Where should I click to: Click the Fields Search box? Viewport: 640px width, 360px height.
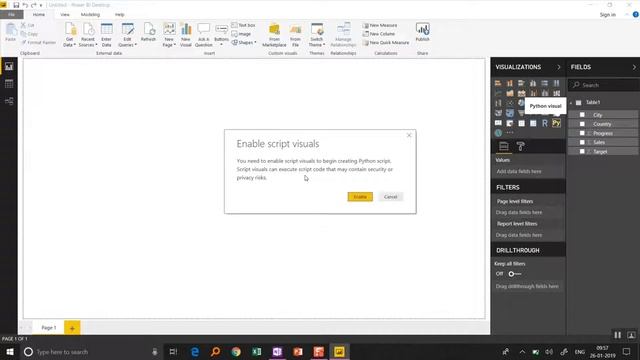(604, 85)
